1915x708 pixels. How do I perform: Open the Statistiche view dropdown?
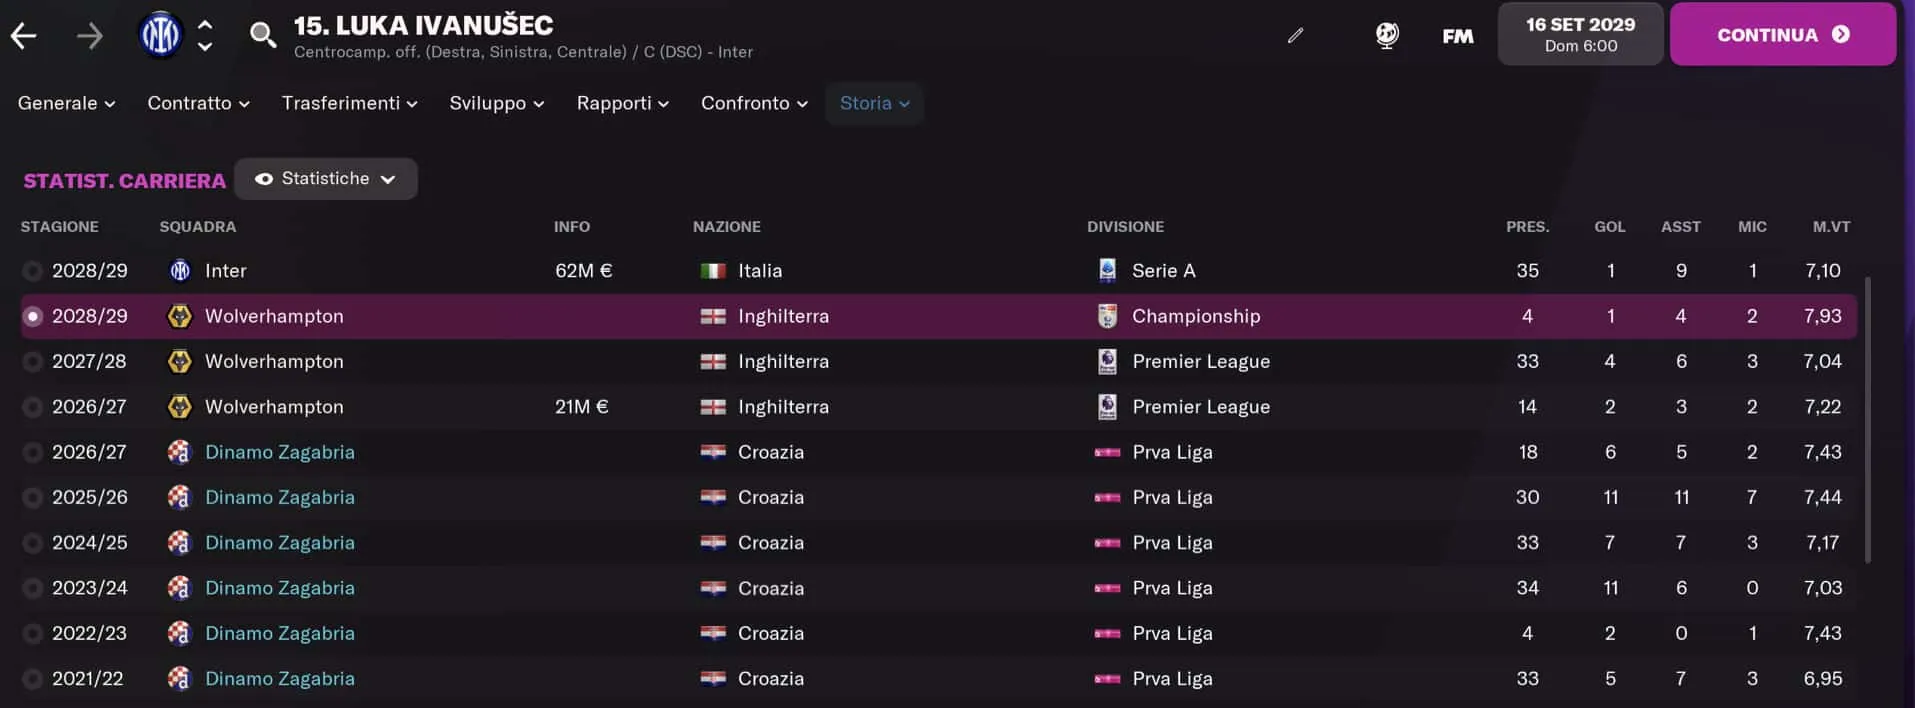[x=326, y=179]
